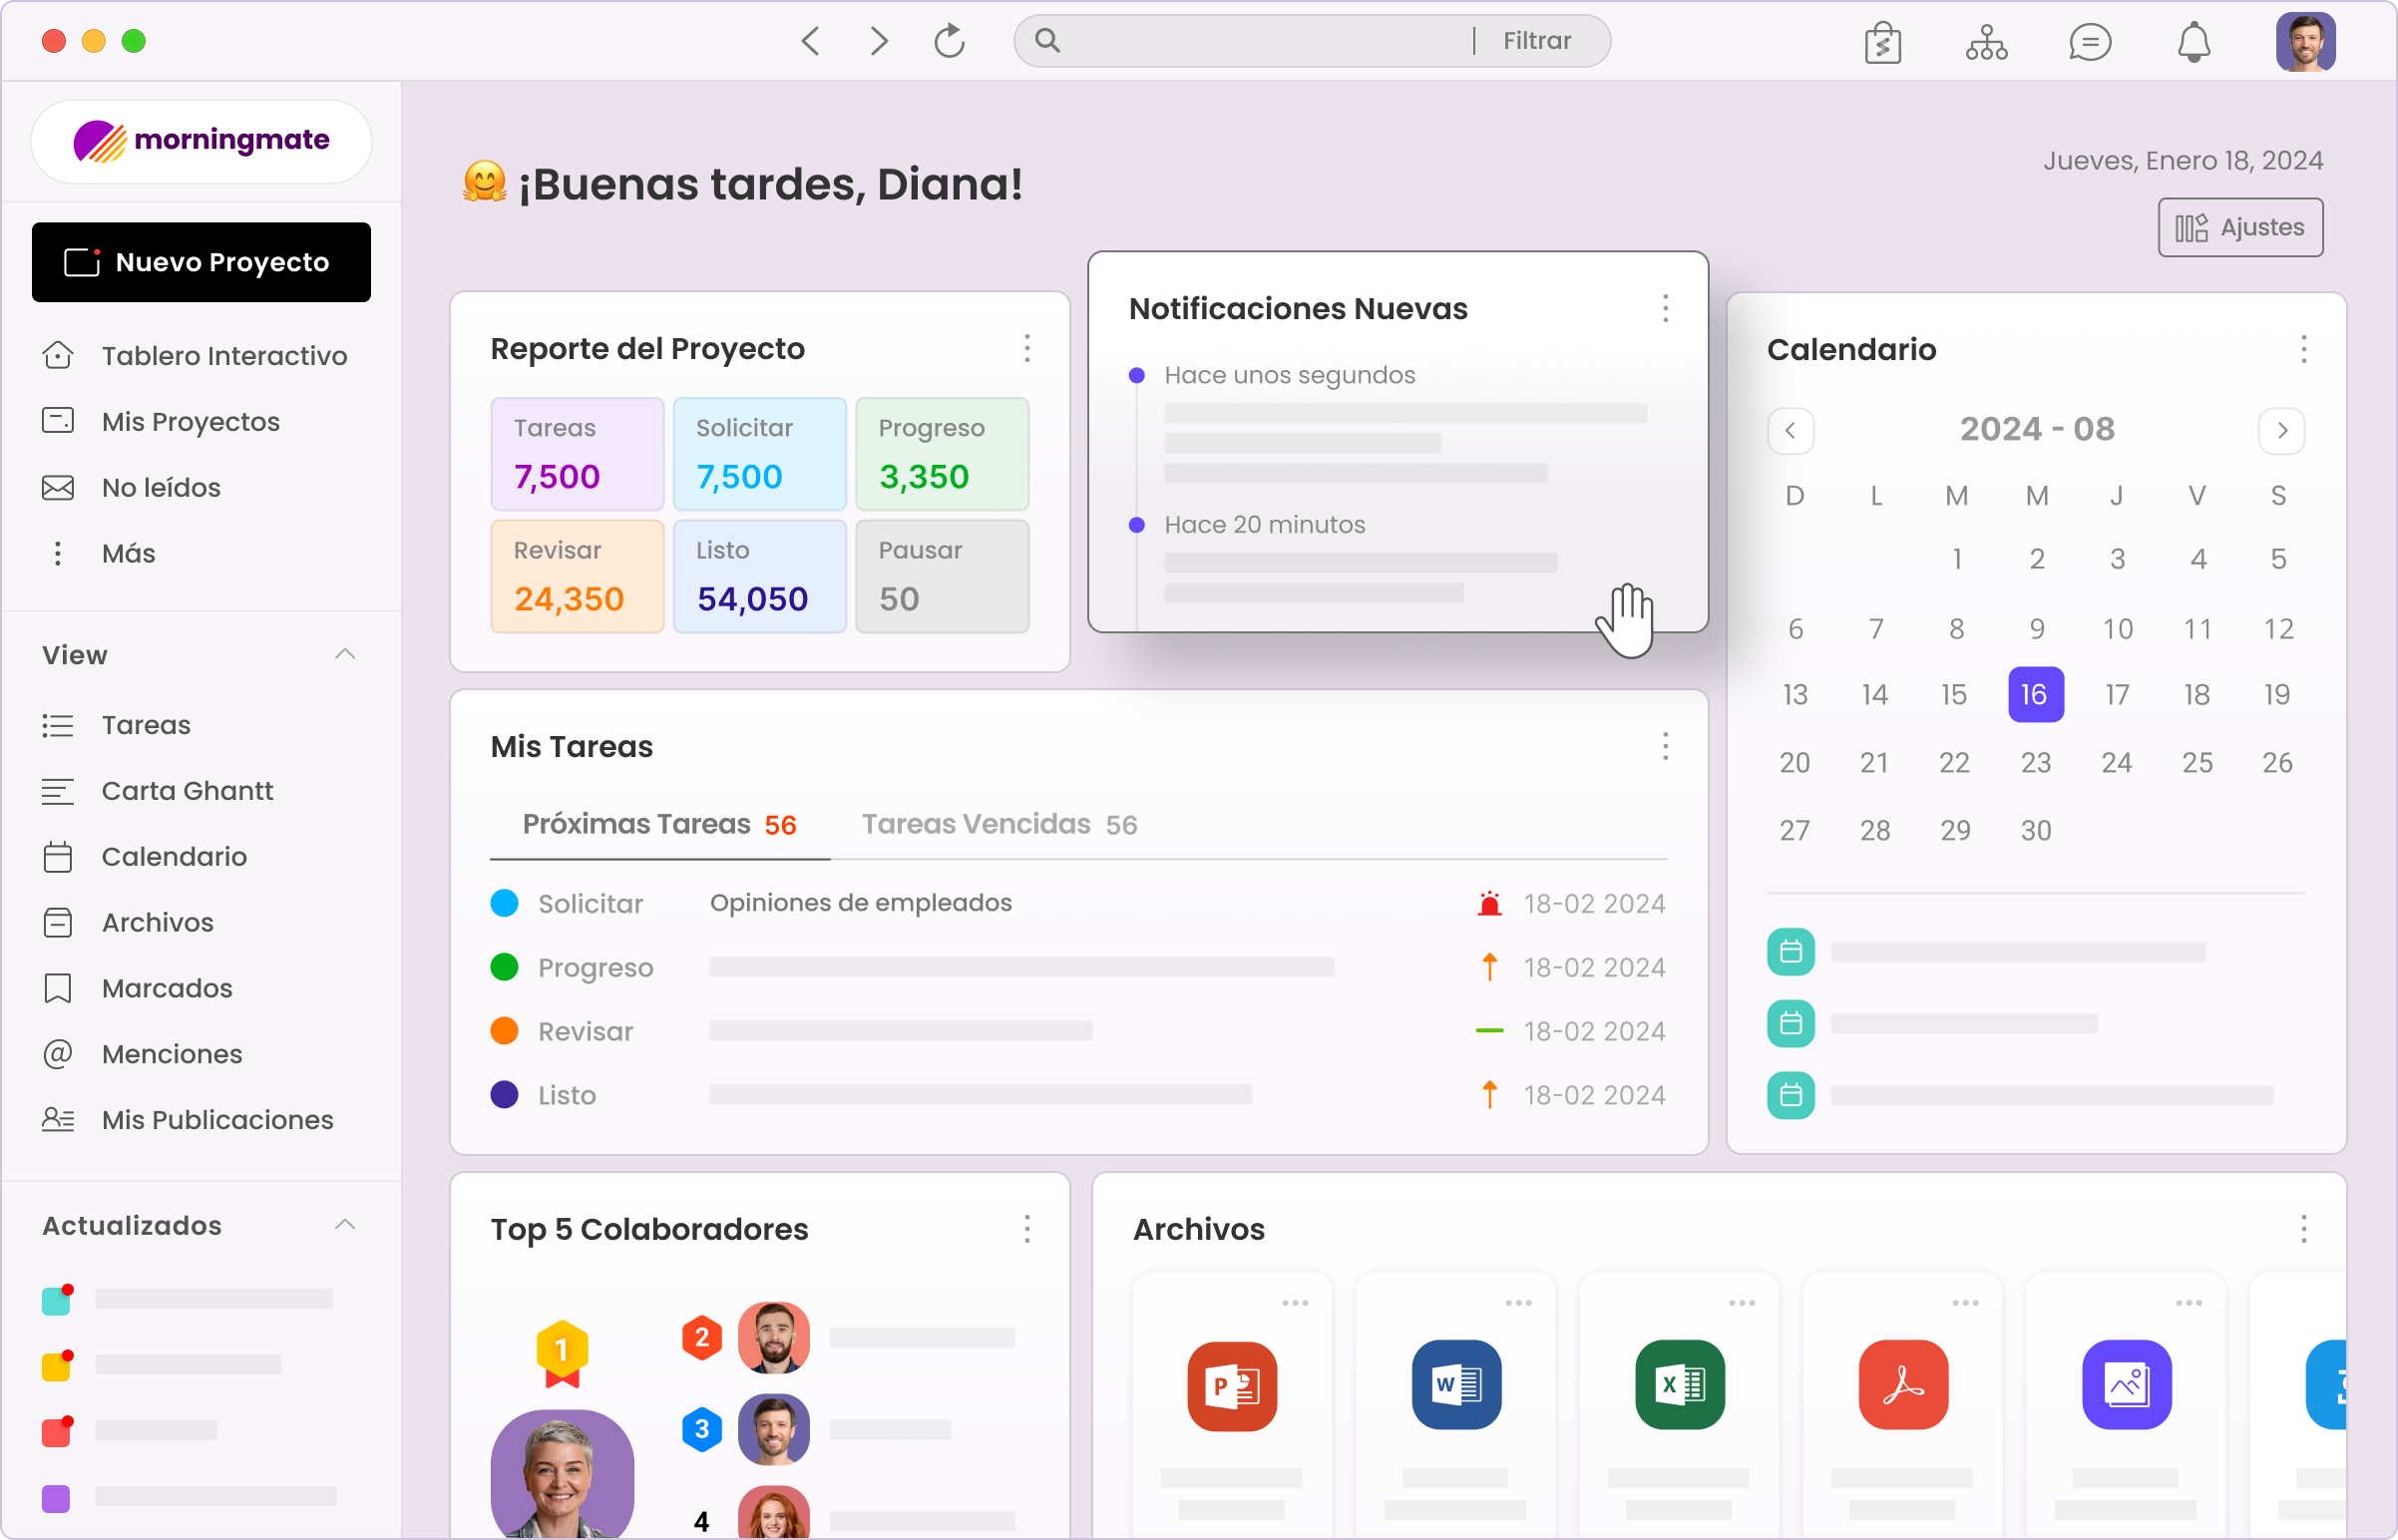Open the PowerPoint file icon in Archivos
This screenshot has width=2398, height=1540.
click(1232, 1385)
